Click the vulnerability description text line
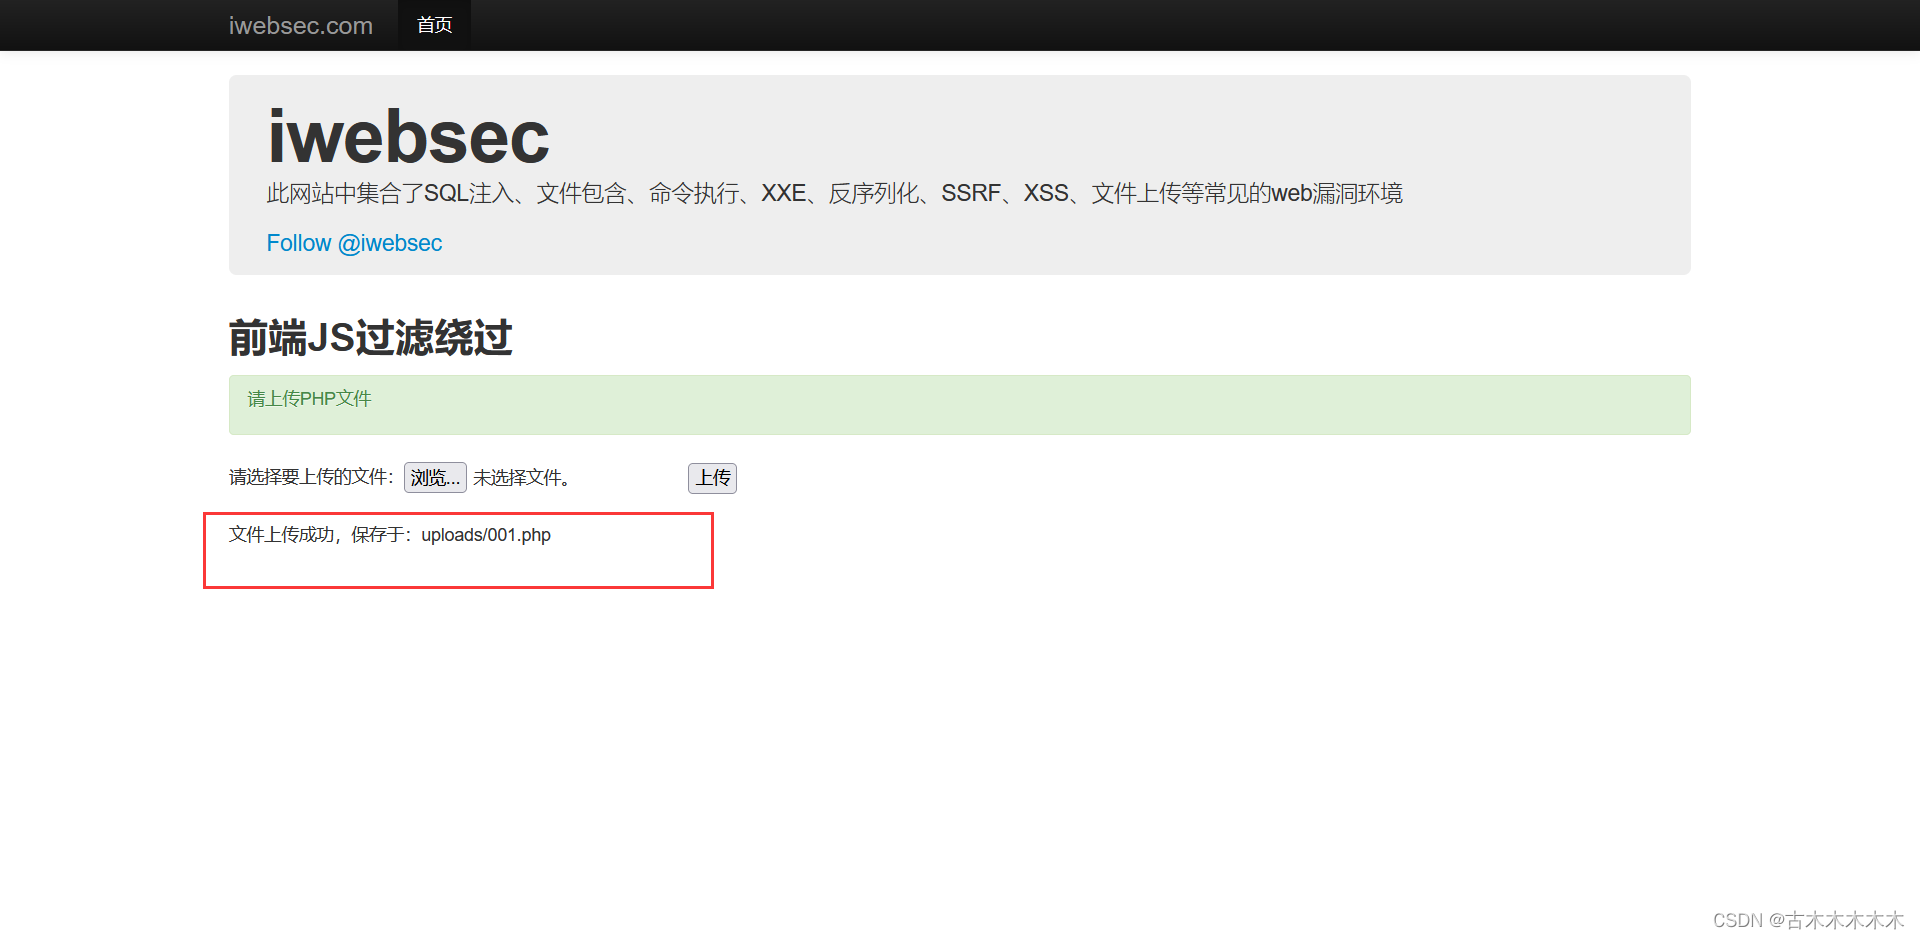The height and width of the screenshot is (939, 1920). coord(834,193)
